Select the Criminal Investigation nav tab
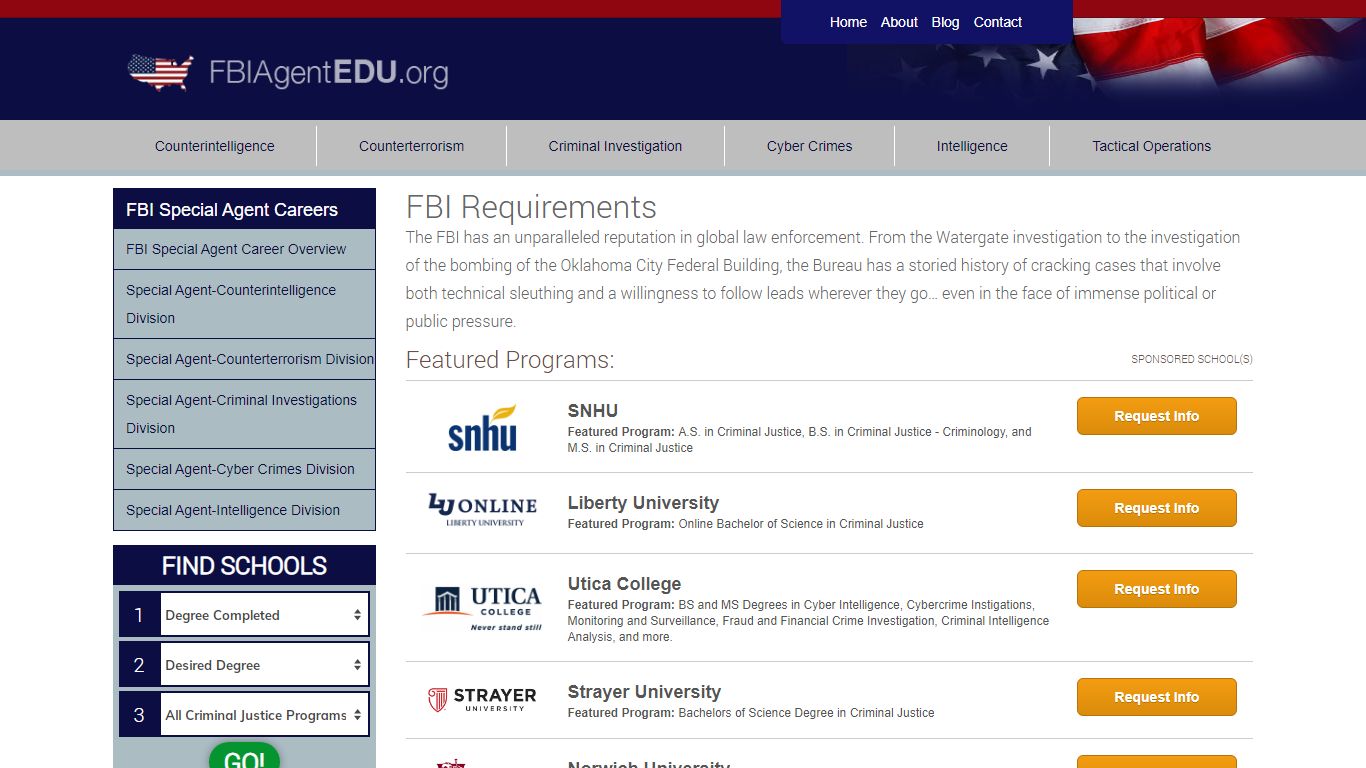The width and height of the screenshot is (1366, 768). pos(615,146)
